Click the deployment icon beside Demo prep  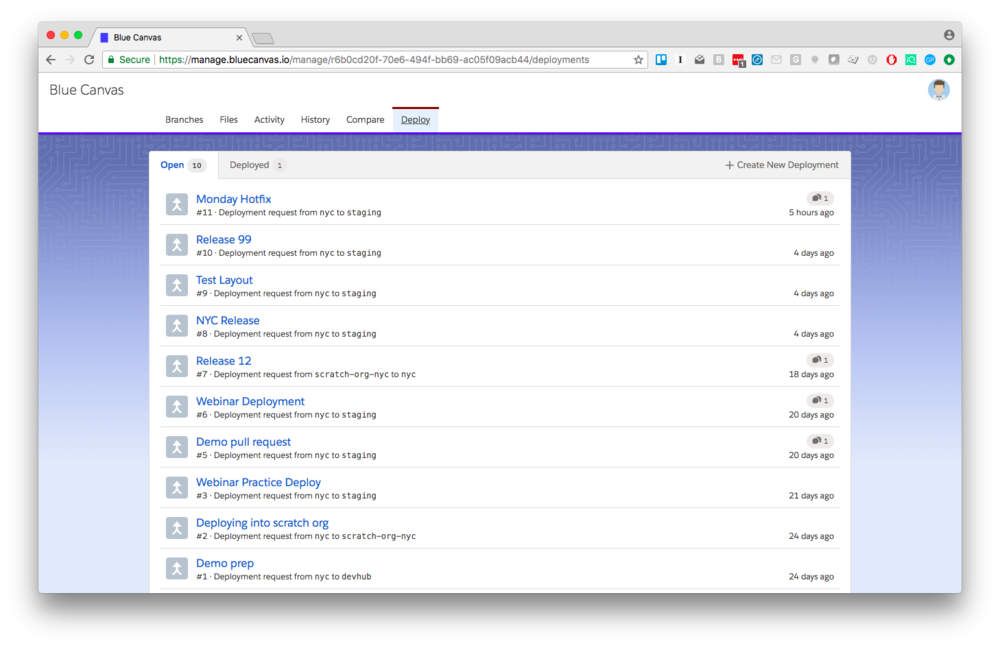tap(177, 569)
